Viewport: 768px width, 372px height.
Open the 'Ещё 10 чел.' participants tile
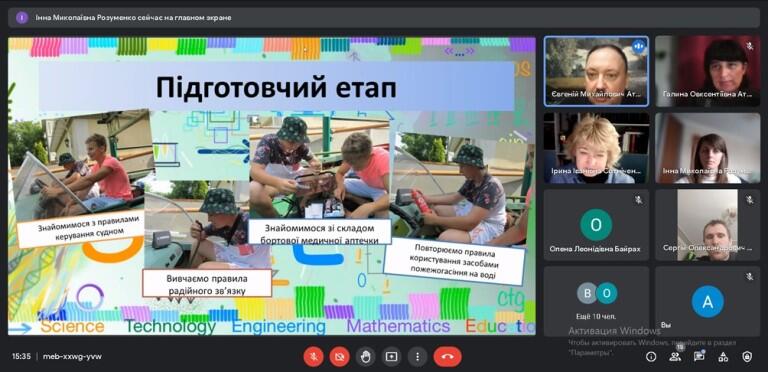(596, 301)
